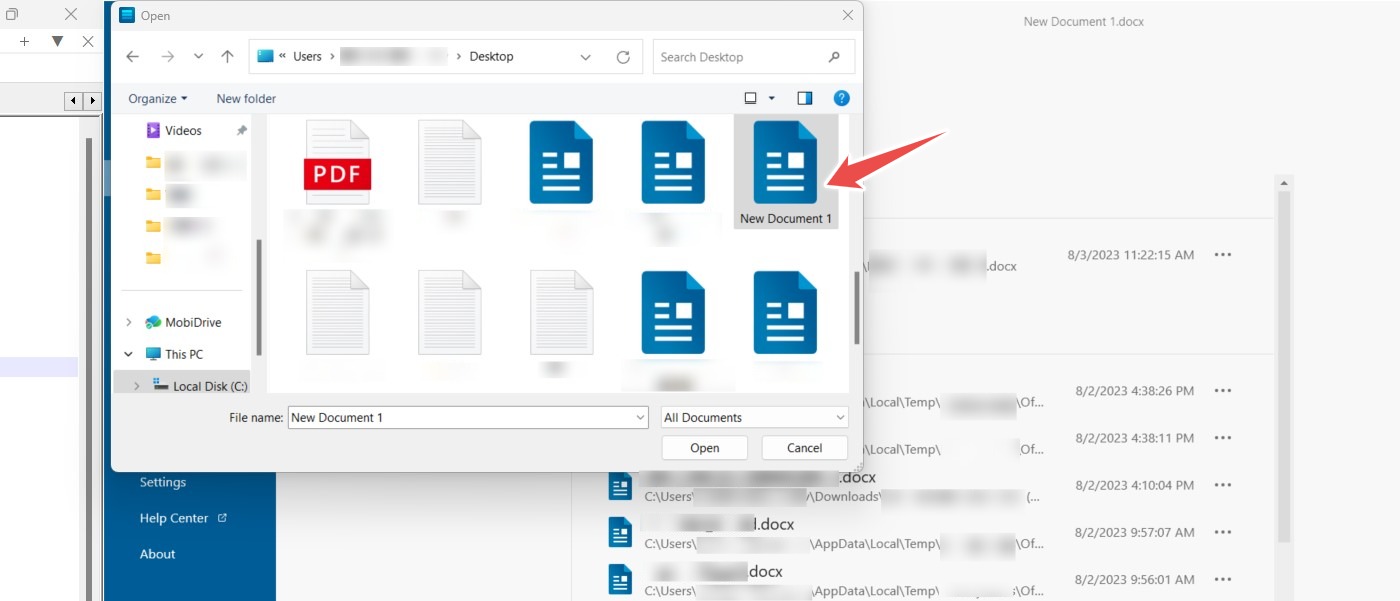The image size is (1400, 601).
Task: Open the change view layout icon
Action: point(751,98)
